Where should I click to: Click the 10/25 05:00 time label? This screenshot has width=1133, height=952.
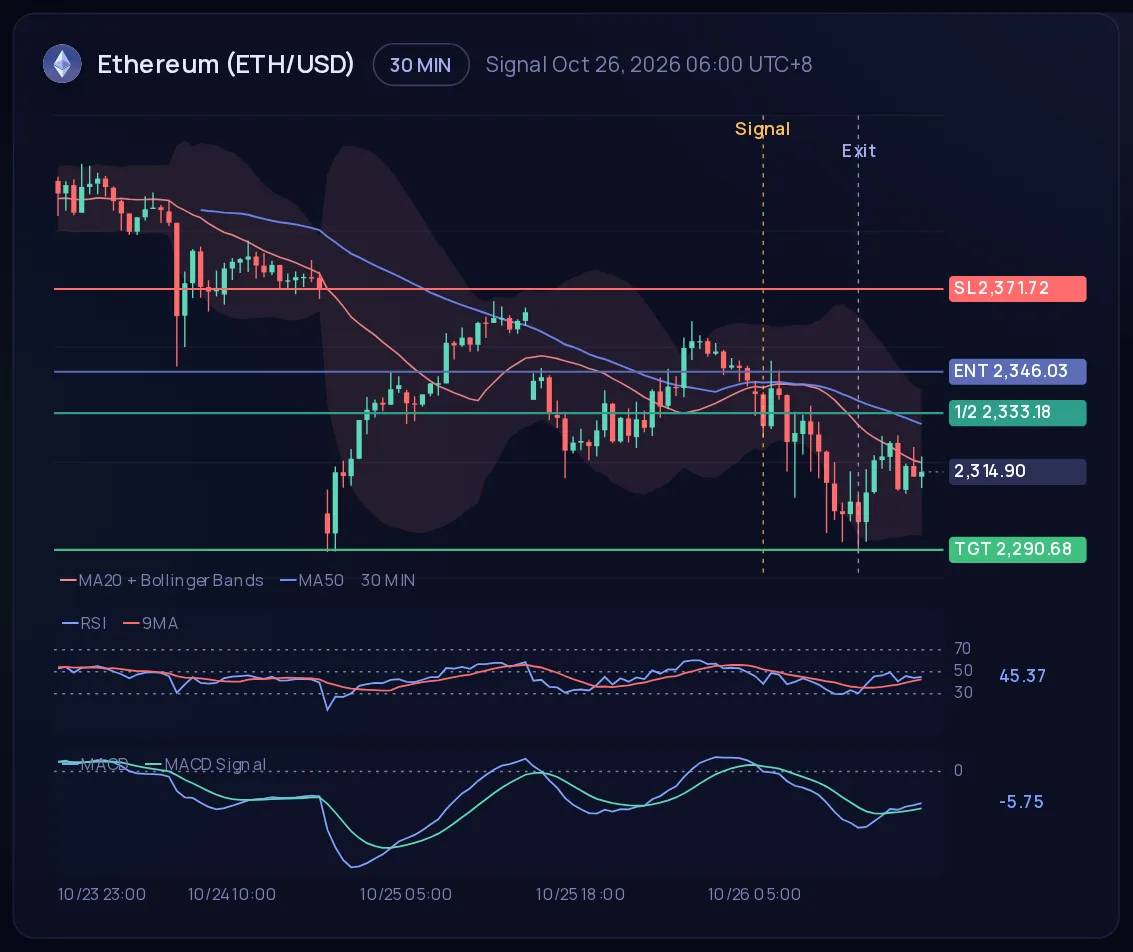coord(405,894)
